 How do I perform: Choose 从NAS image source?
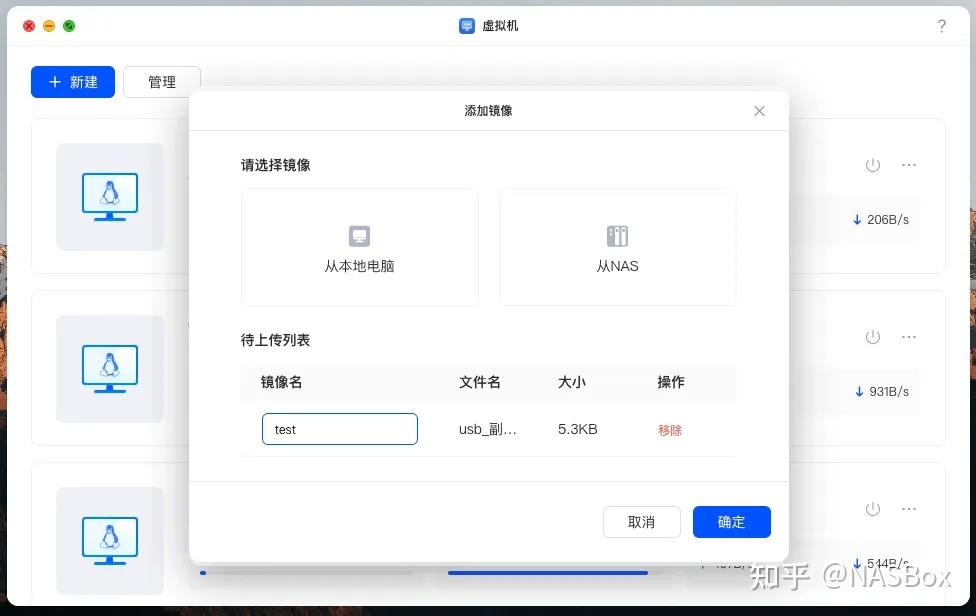617,247
